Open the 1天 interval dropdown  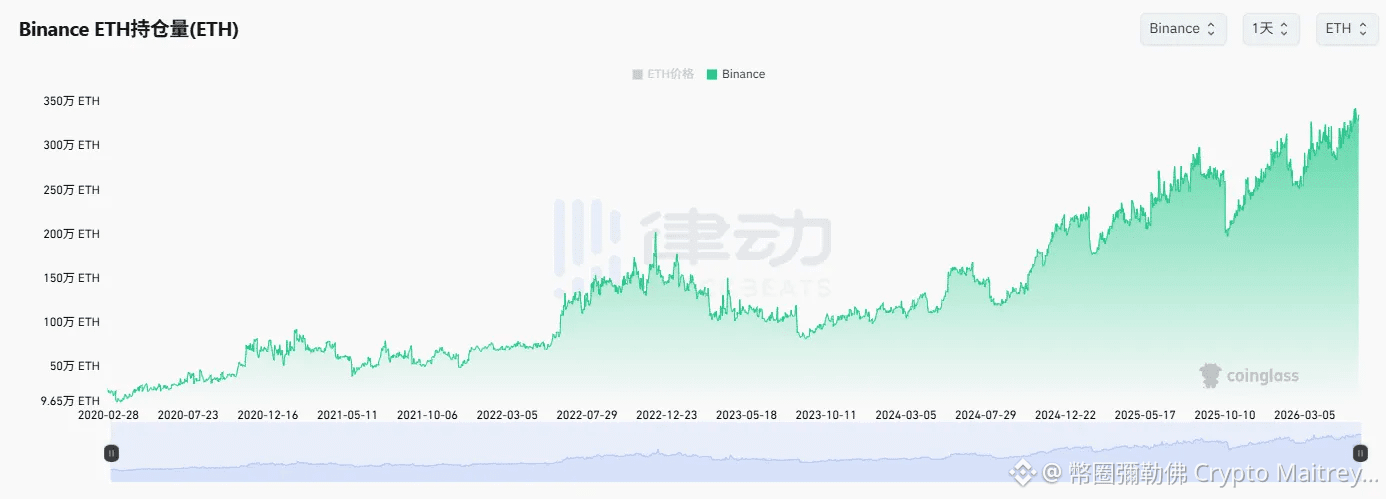pyautogui.click(x=1271, y=29)
